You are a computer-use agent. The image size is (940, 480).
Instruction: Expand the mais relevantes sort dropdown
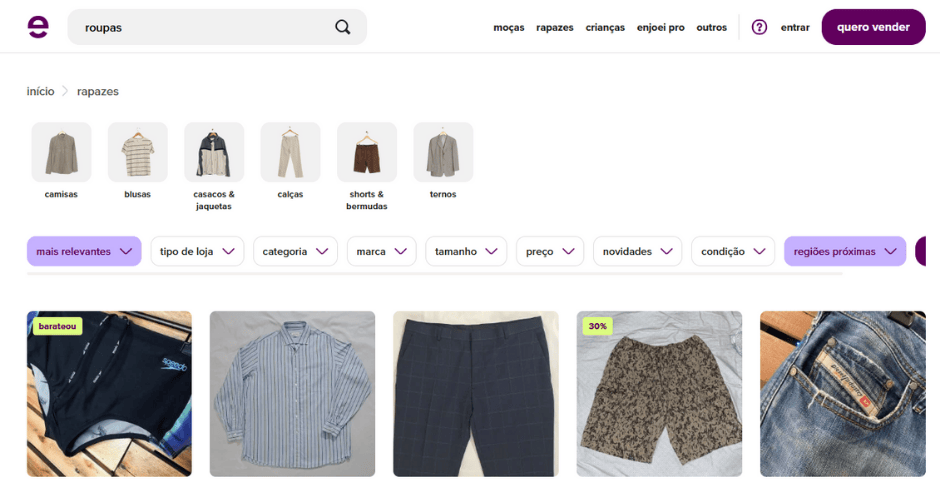click(x=84, y=251)
